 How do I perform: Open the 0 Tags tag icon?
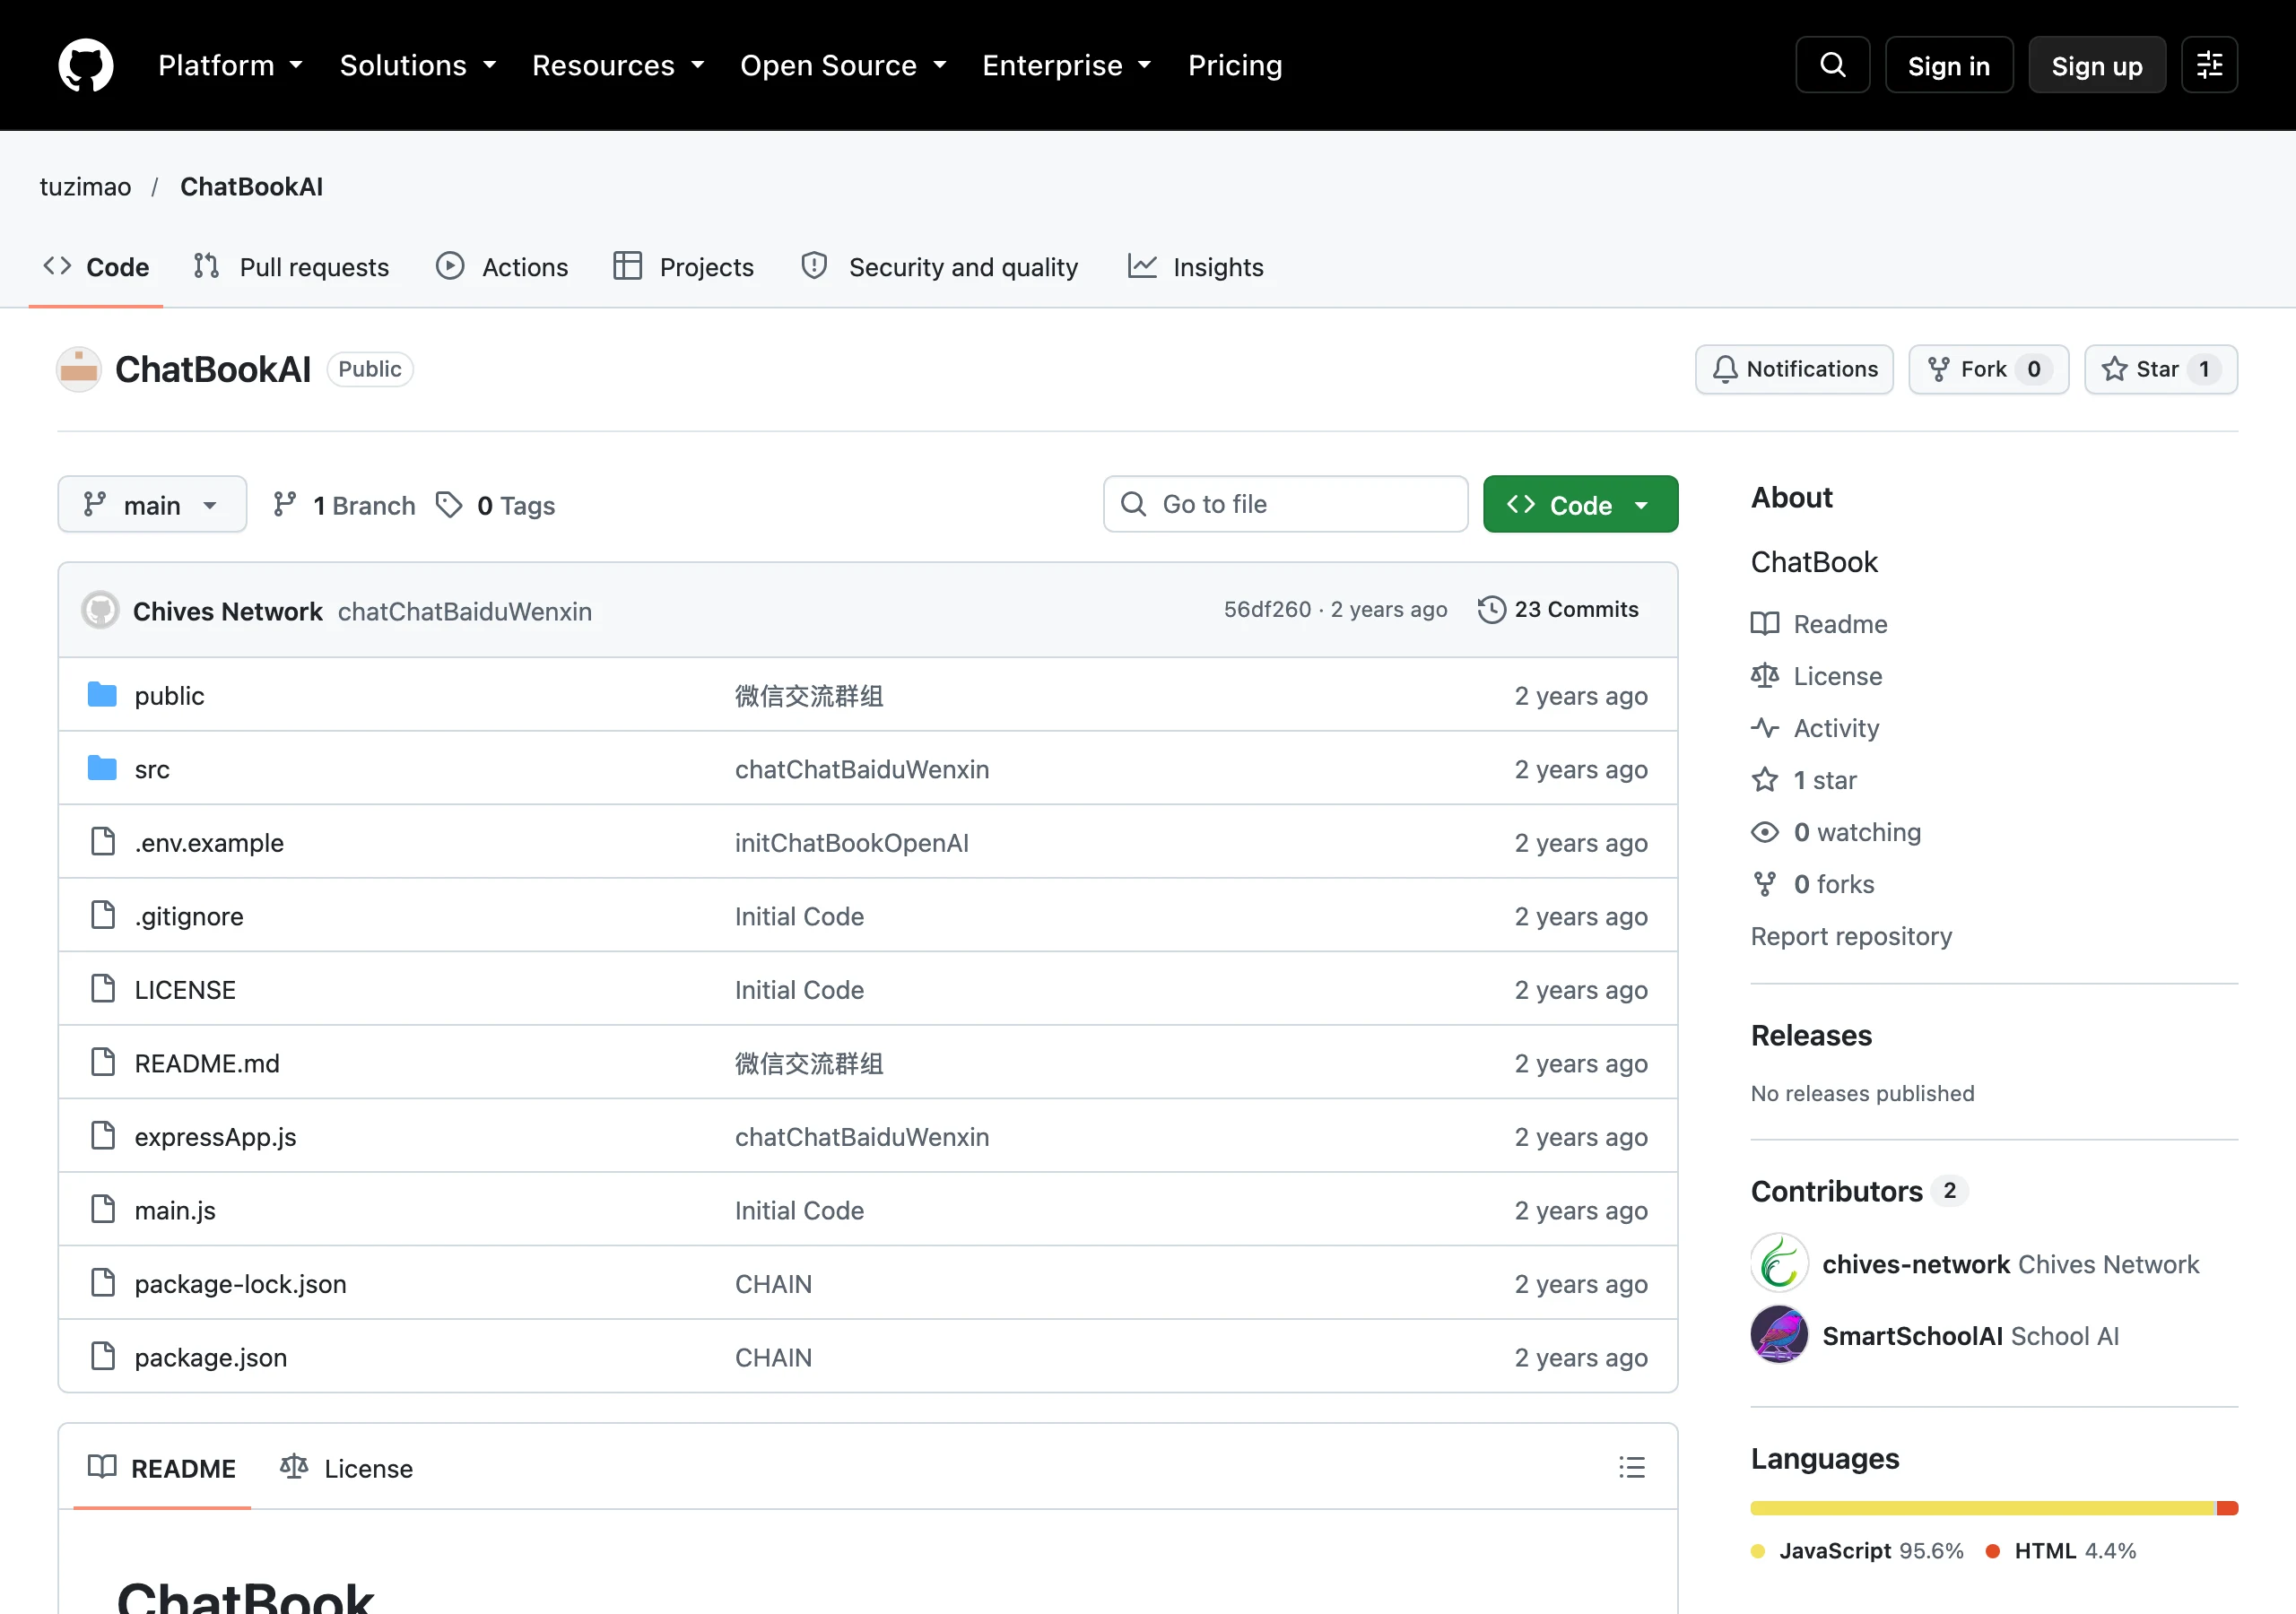[450, 505]
